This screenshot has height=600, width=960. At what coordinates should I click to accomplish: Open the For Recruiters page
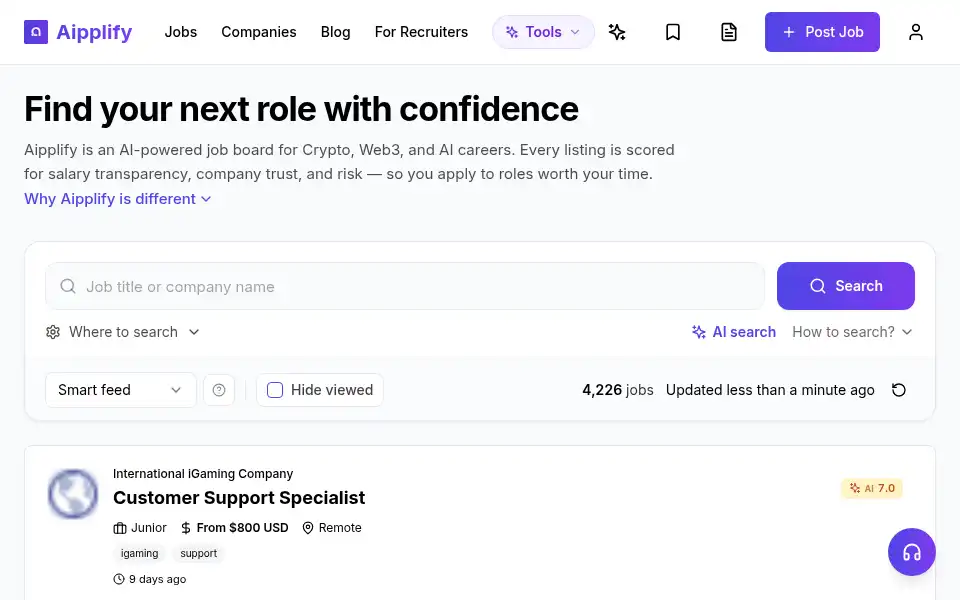click(x=421, y=32)
